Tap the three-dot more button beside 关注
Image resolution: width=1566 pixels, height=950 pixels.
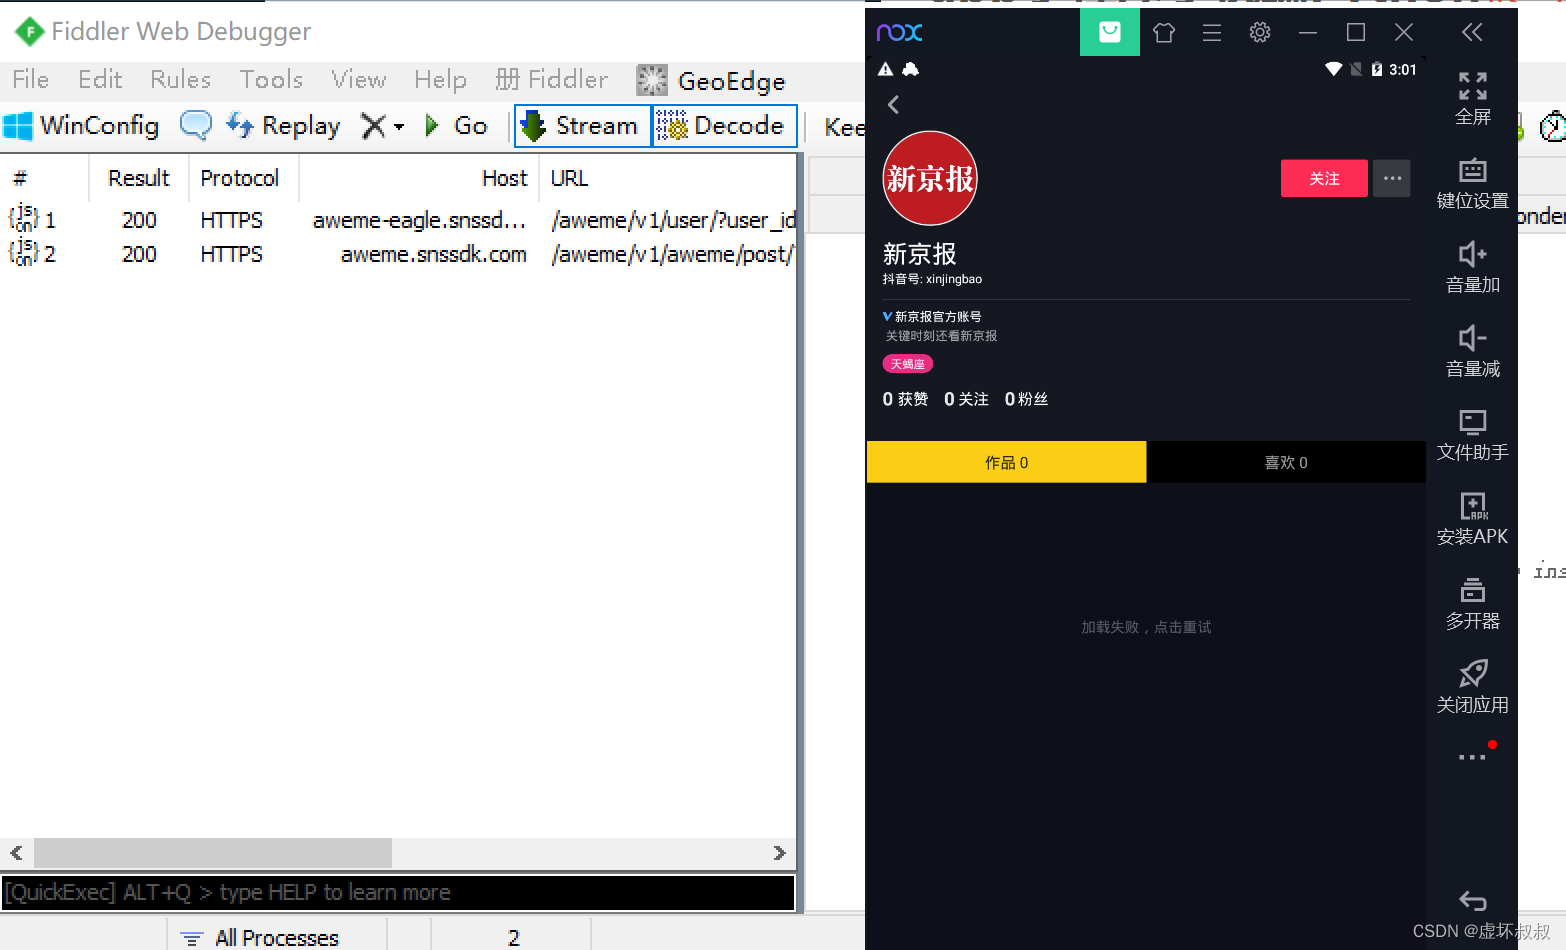pyautogui.click(x=1392, y=178)
